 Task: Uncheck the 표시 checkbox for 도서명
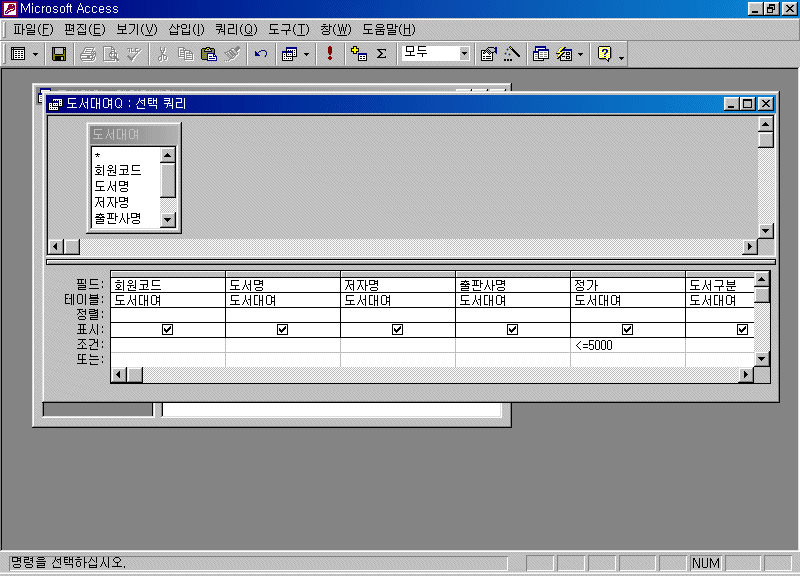point(282,329)
